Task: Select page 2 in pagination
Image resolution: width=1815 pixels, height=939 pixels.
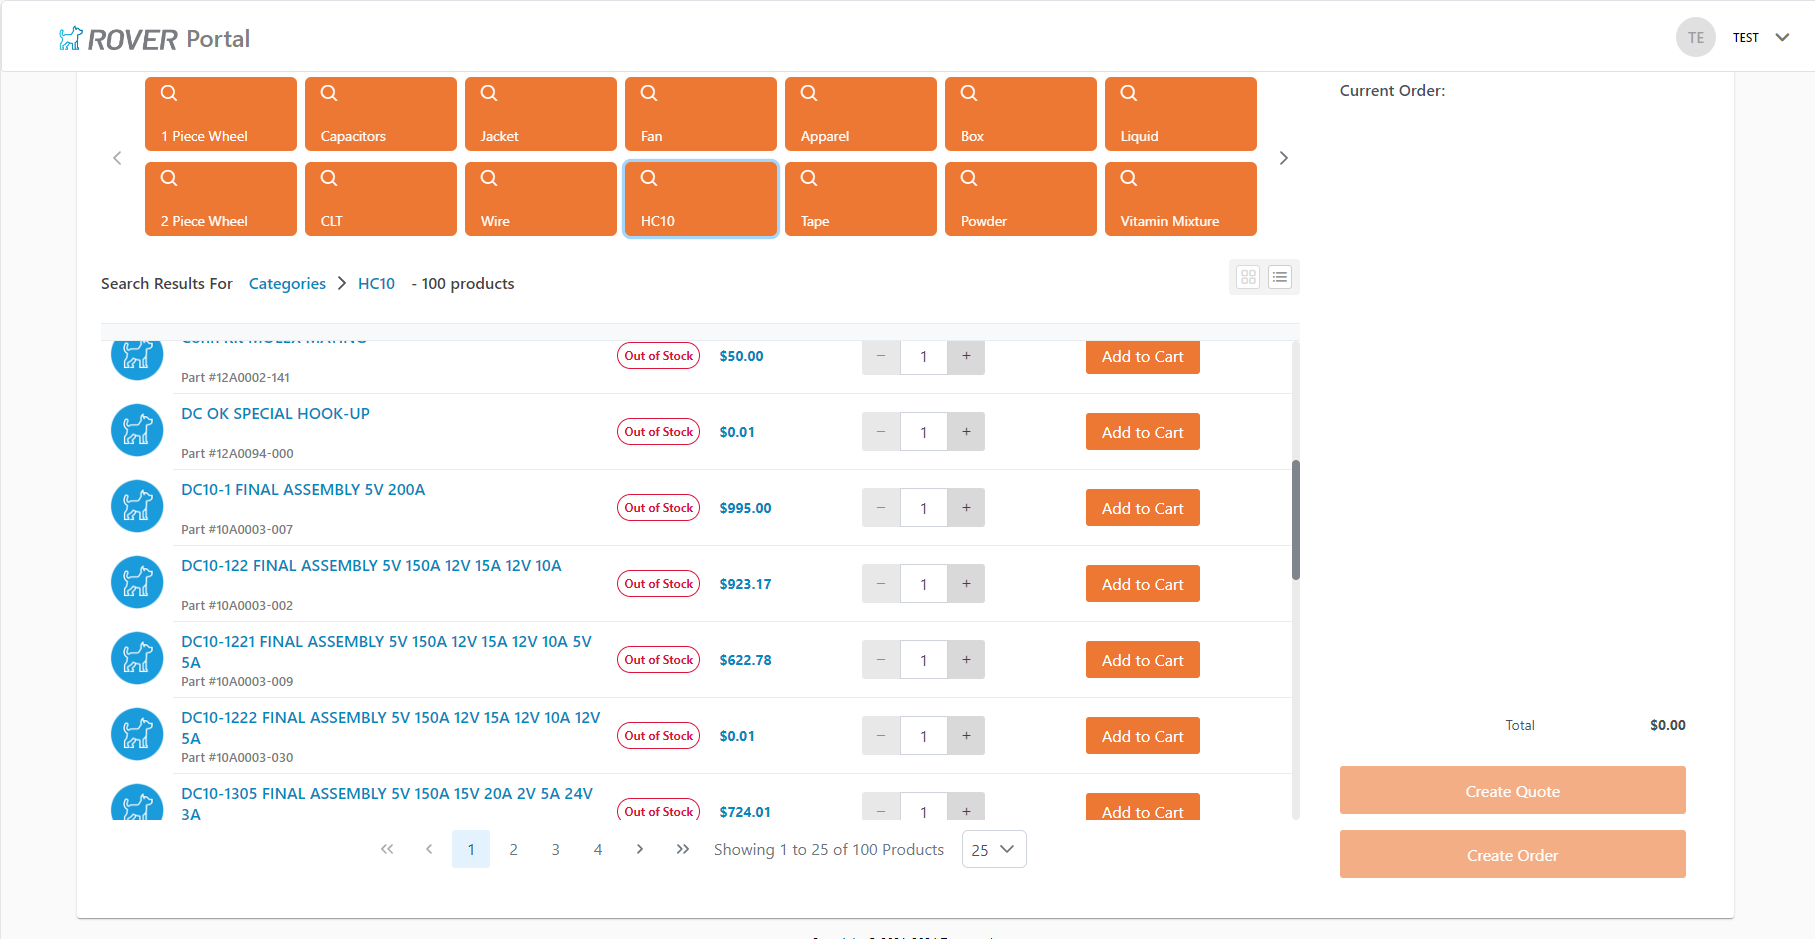Action: click(513, 849)
